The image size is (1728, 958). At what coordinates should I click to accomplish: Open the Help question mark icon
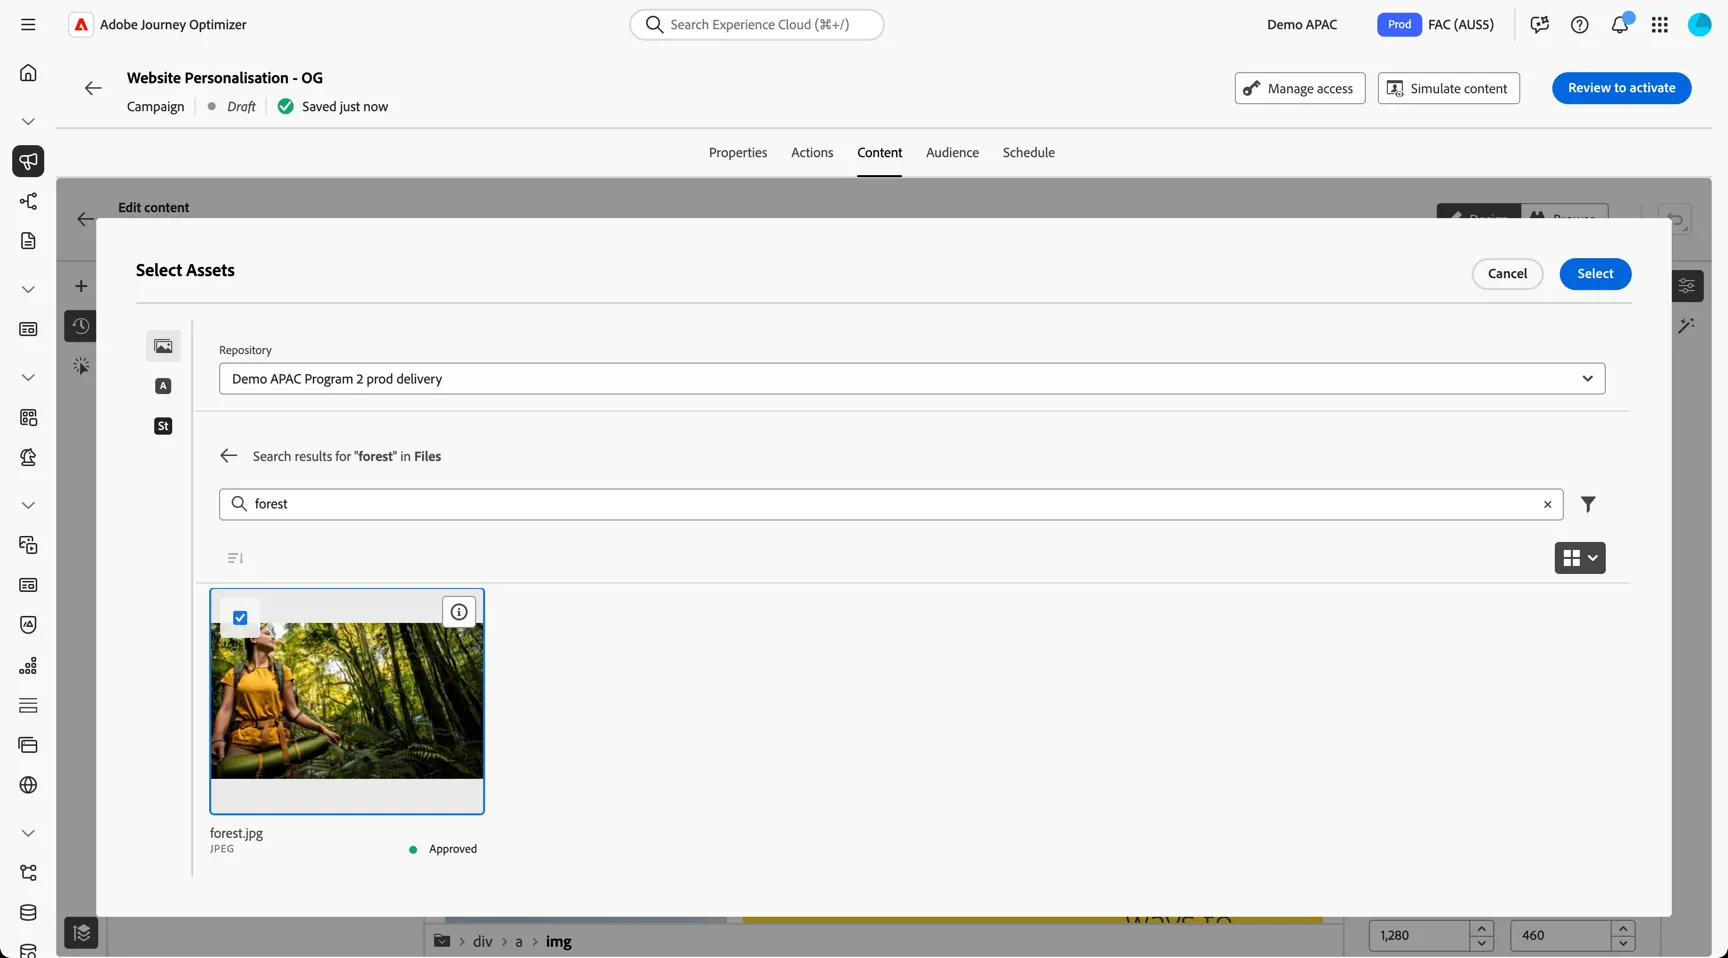pyautogui.click(x=1579, y=25)
